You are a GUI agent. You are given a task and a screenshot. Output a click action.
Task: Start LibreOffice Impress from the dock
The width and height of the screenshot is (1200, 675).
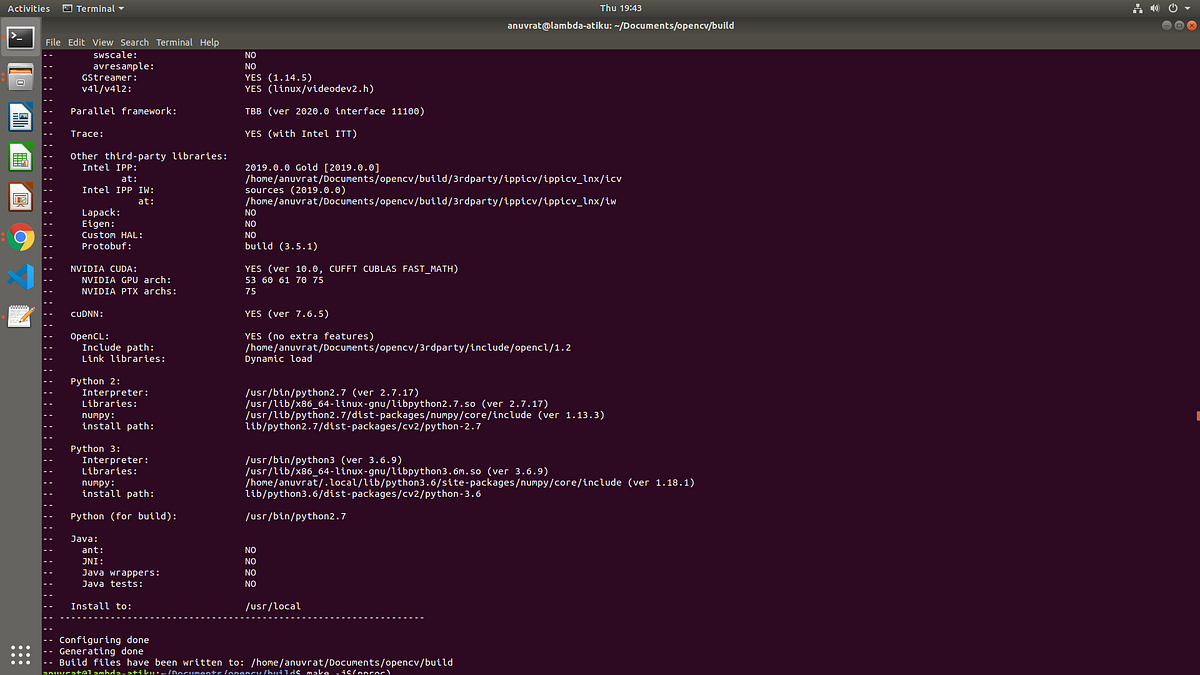pyautogui.click(x=20, y=198)
